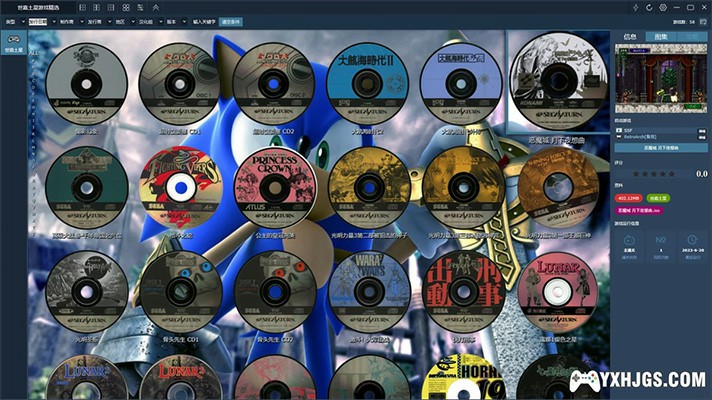Click the panel toggle icon beside game count
Image resolution: width=712 pixels, height=400 pixels.
click(x=703, y=20)
